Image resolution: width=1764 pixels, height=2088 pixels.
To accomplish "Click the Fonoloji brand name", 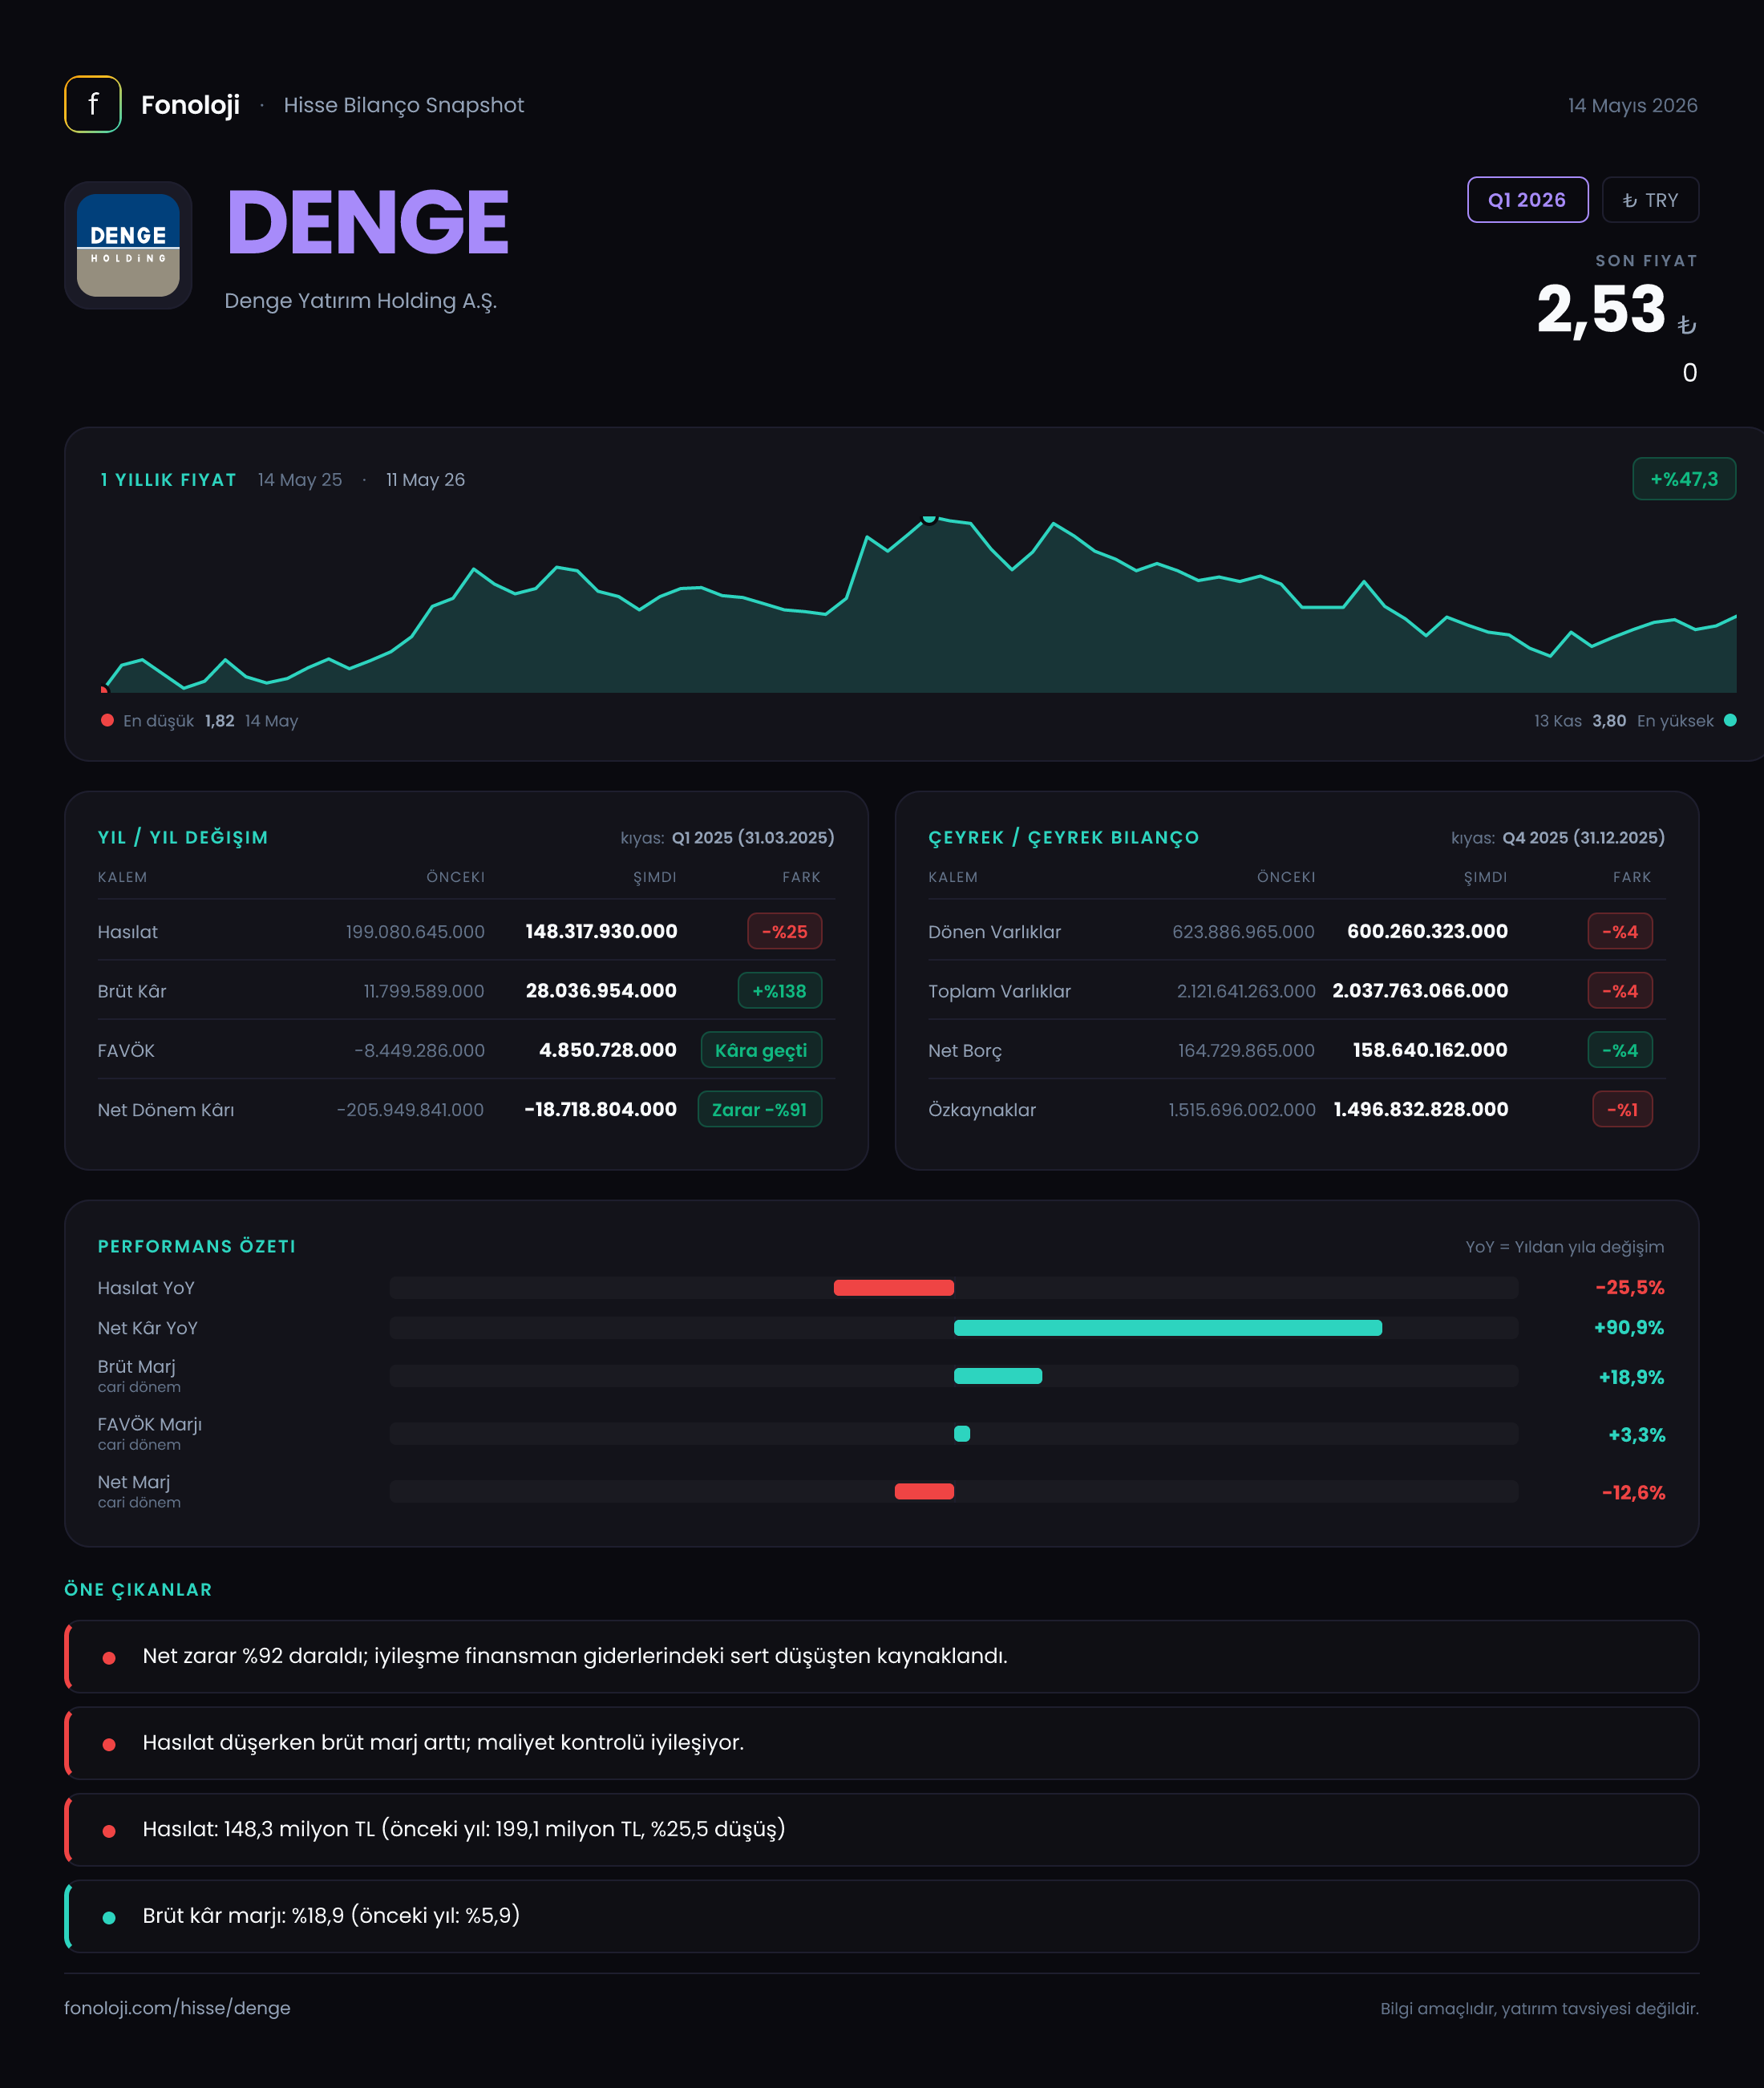I will (x=190, y=105).
